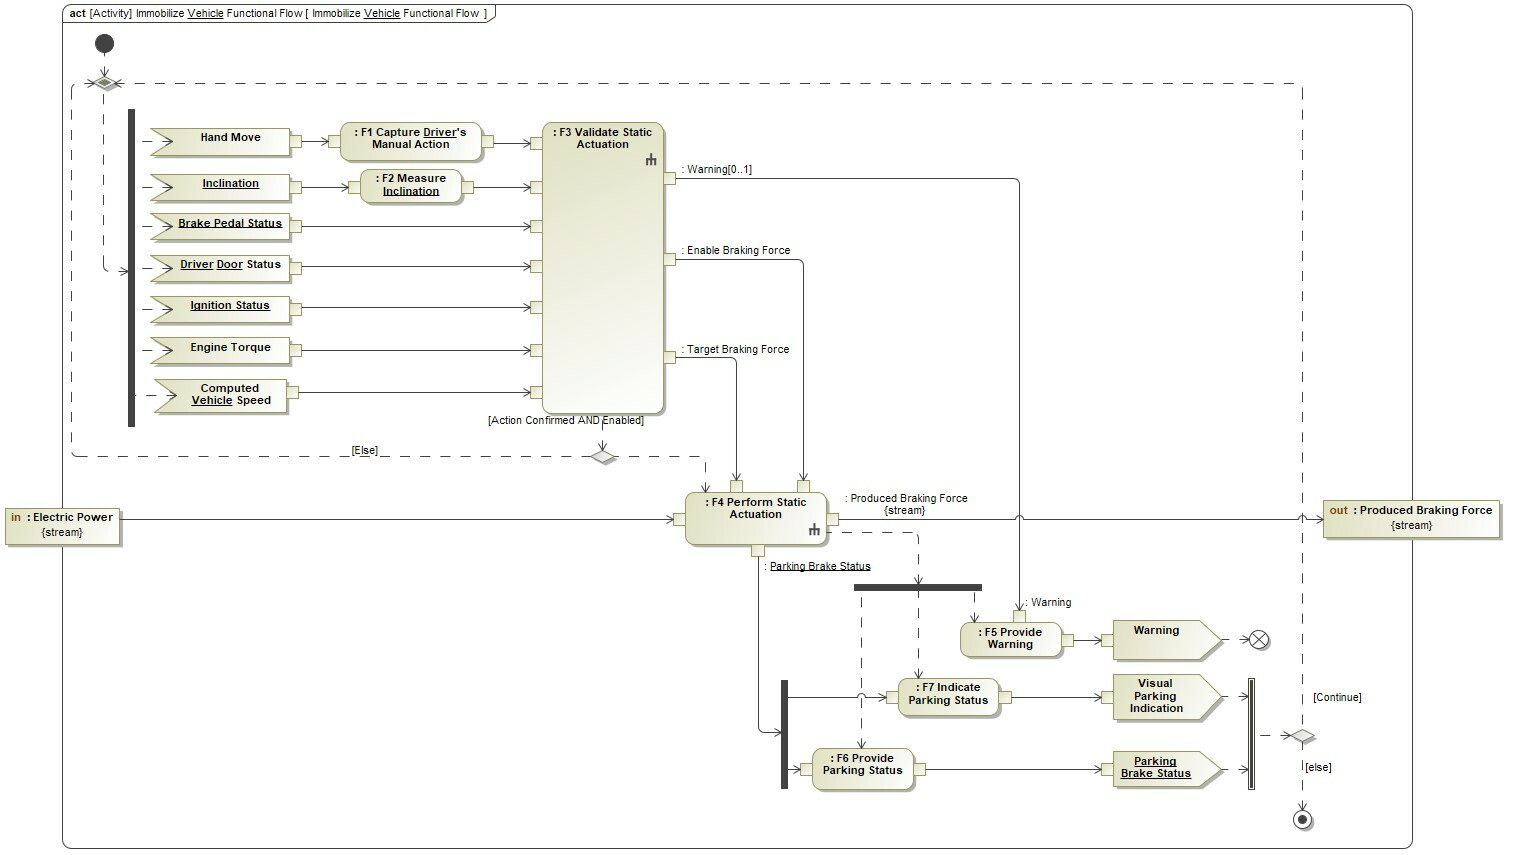Click the F6 Provide Parking Status action

862,768
